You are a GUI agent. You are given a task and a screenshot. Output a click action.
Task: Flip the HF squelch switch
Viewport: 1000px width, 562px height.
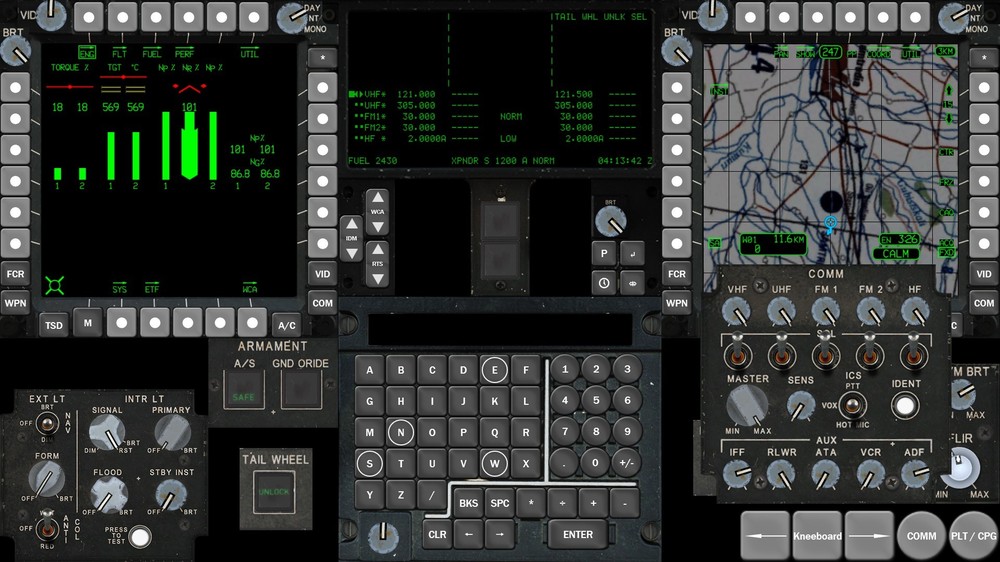(913, 353)
